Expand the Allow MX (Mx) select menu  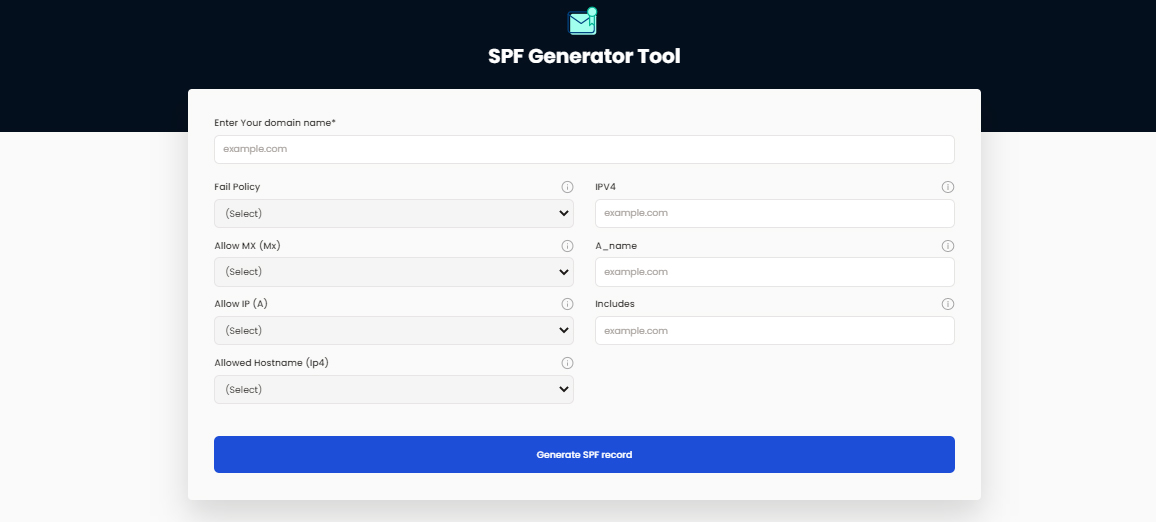coord(393,272)
